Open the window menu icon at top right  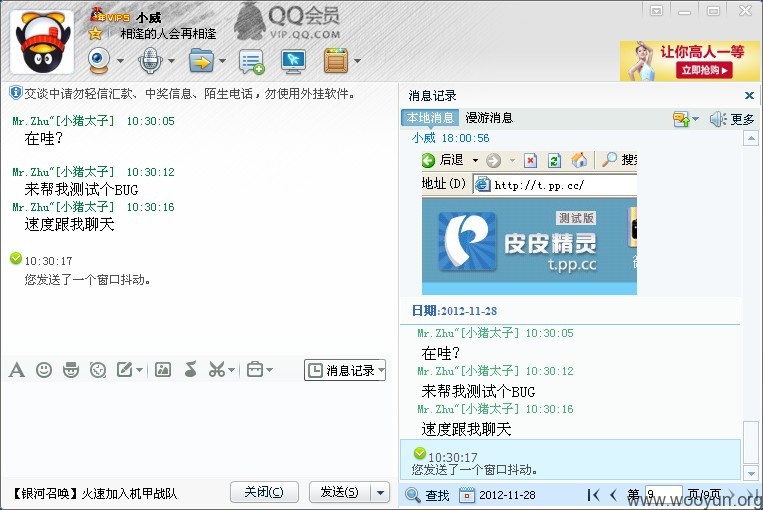point(656,11)
